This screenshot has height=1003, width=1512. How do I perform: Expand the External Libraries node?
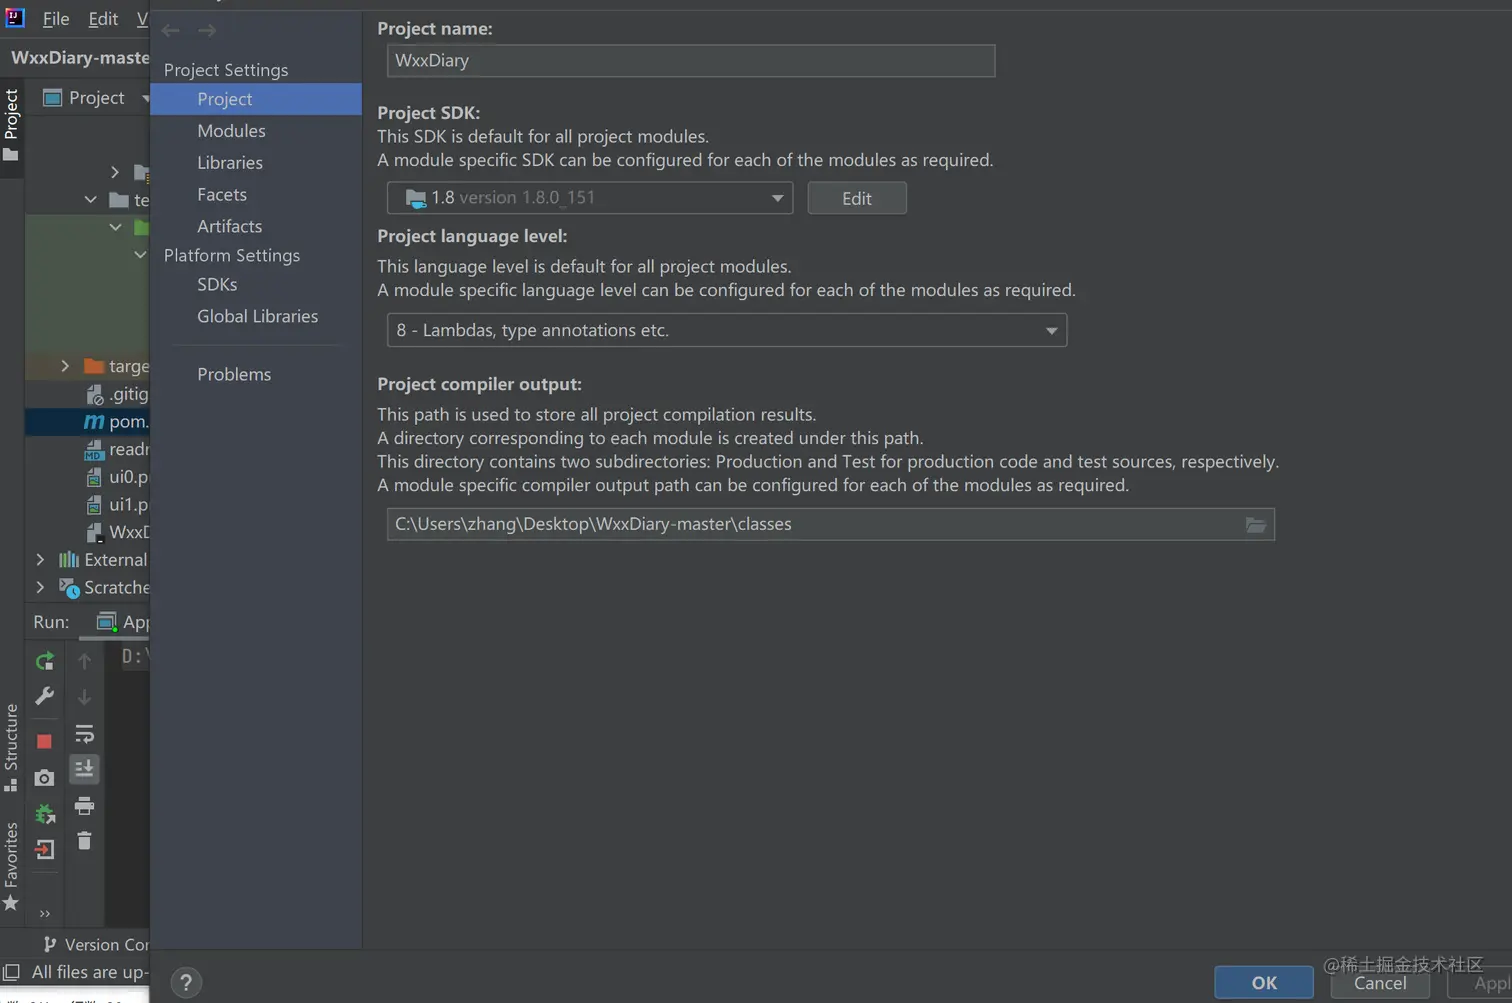pyautogui.click(x=40, y=560)
